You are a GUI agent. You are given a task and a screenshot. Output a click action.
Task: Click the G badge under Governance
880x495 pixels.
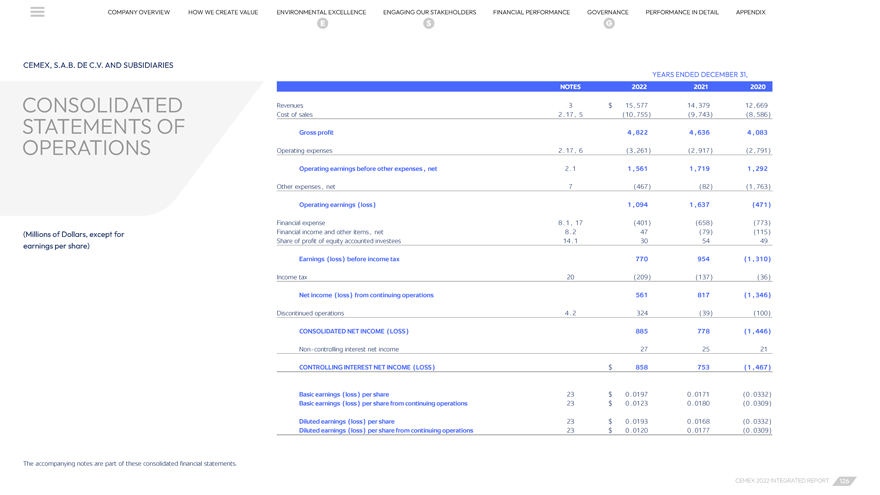(x=609, y=23)
